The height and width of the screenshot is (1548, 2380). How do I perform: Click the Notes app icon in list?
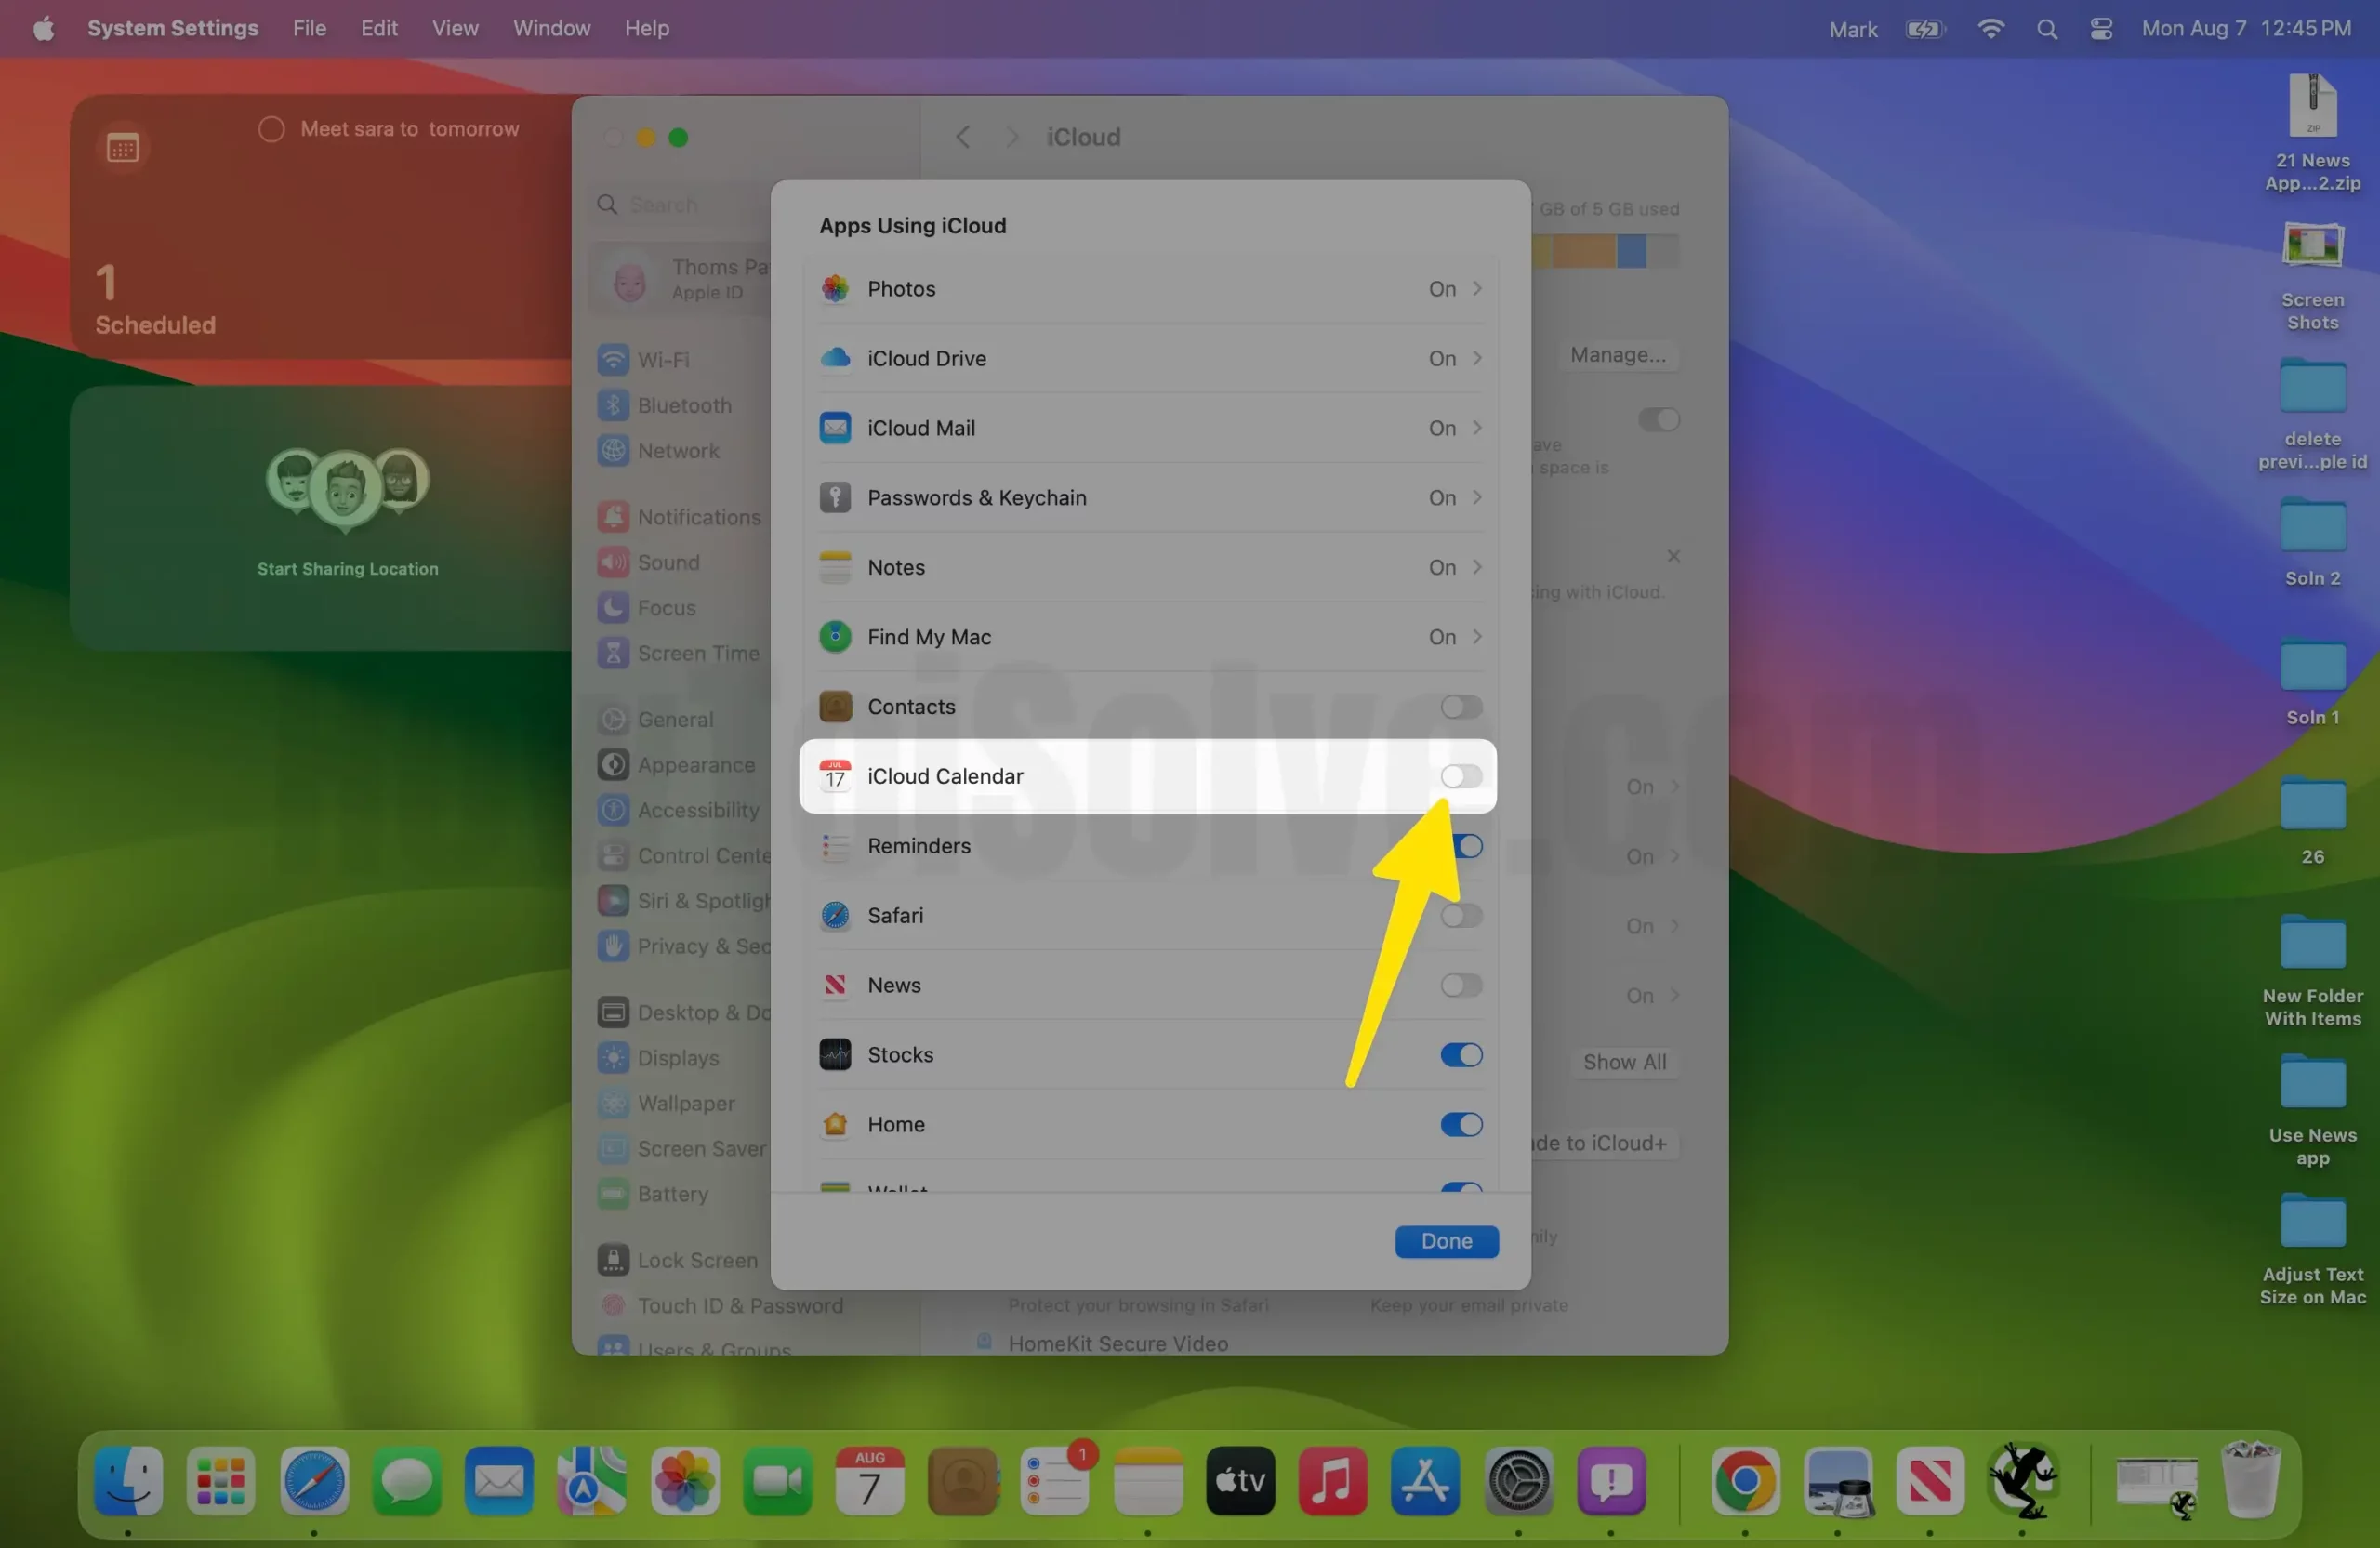pos(835,567)
